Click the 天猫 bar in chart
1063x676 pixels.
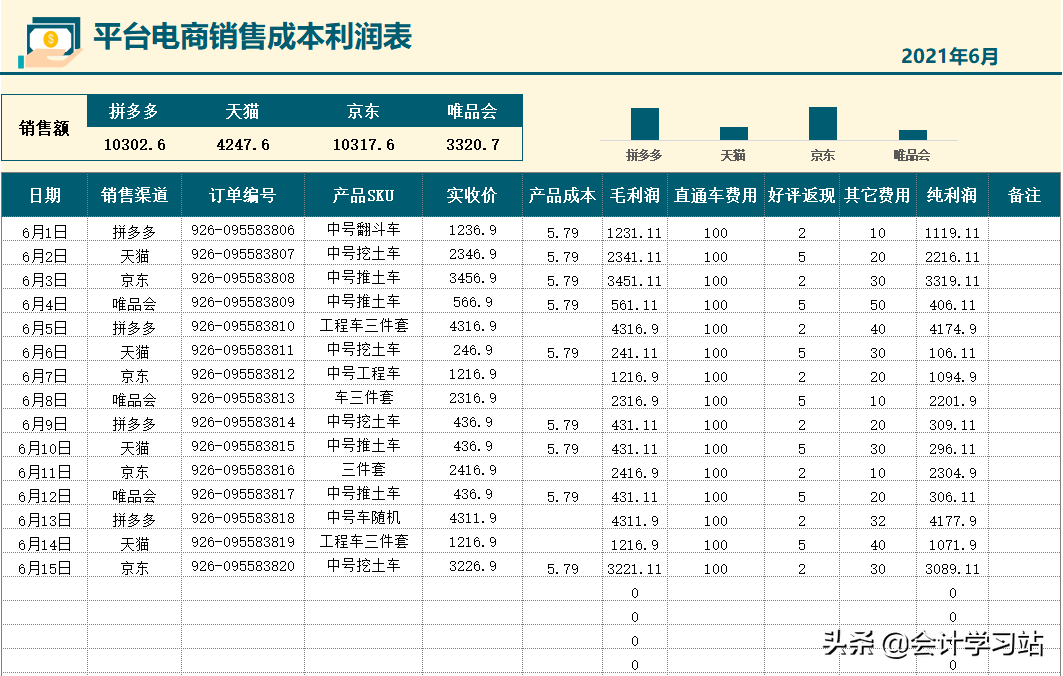(734, 134)
